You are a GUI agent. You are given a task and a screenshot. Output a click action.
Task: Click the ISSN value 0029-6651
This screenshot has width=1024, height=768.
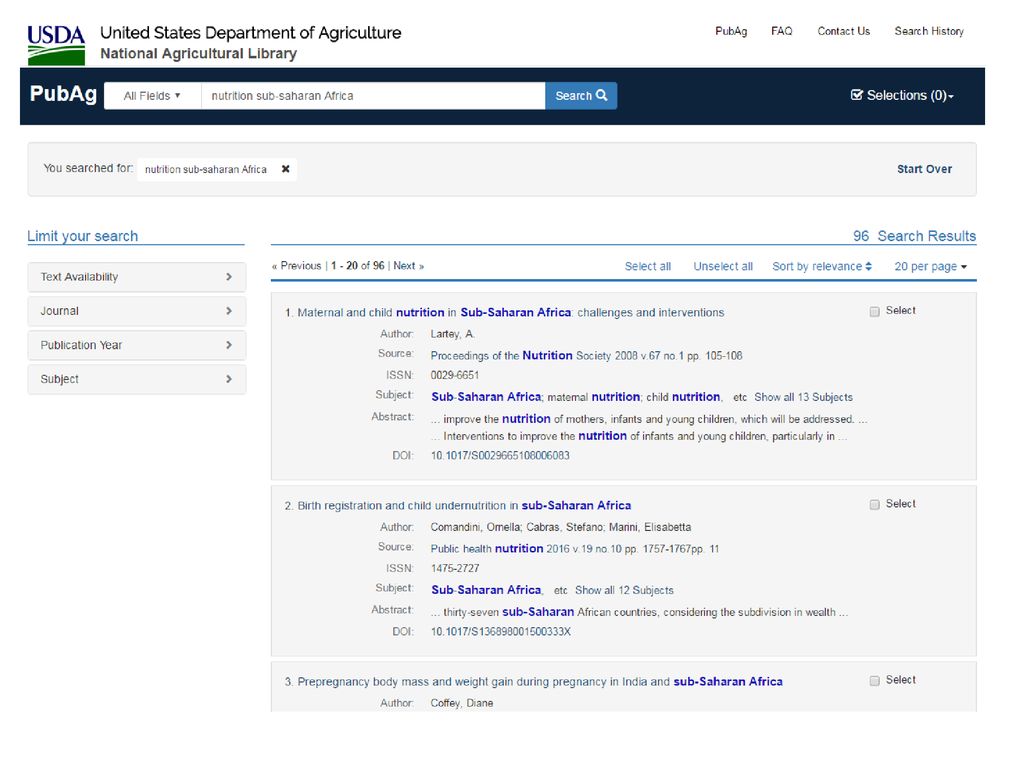click(455, 376)
